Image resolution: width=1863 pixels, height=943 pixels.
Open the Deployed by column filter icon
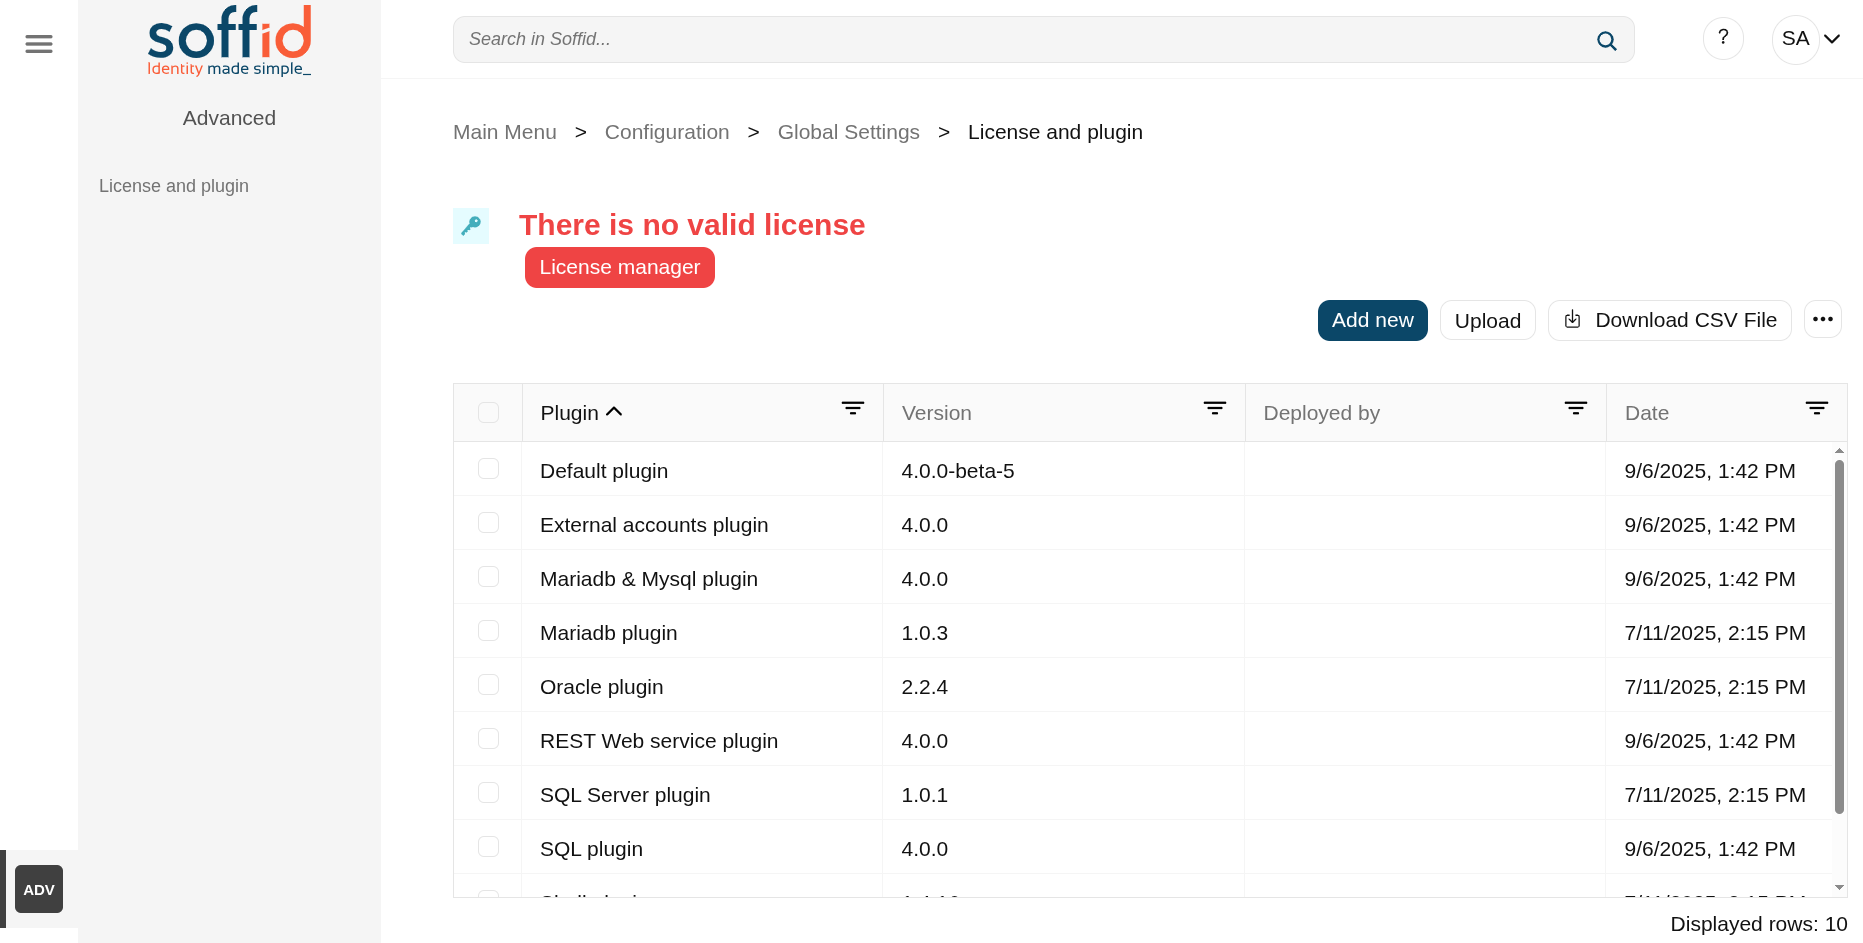tap(1575, 408)
